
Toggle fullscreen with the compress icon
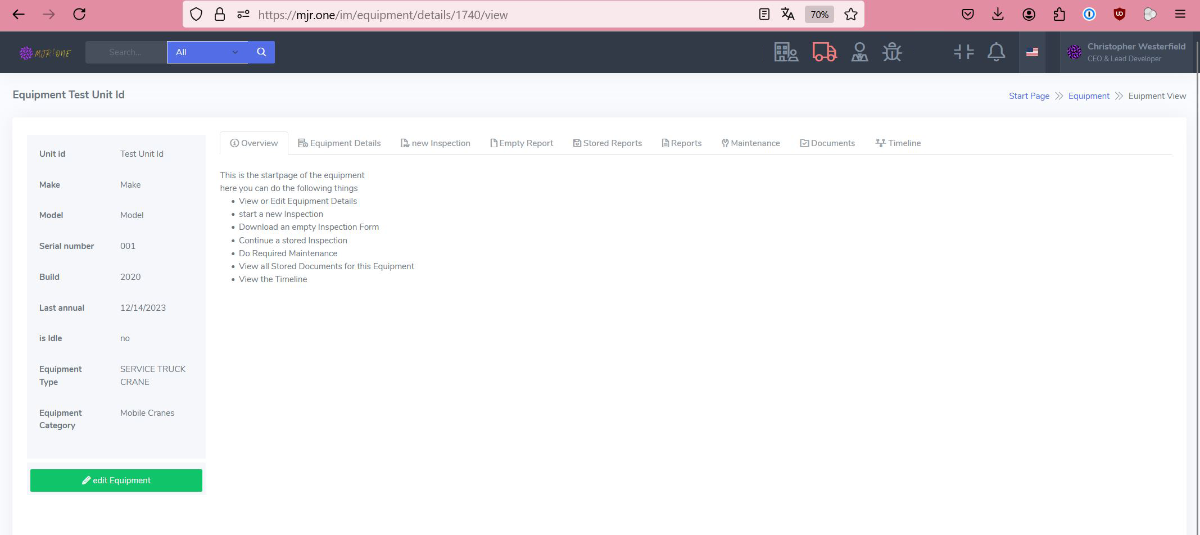coord(963,52)
